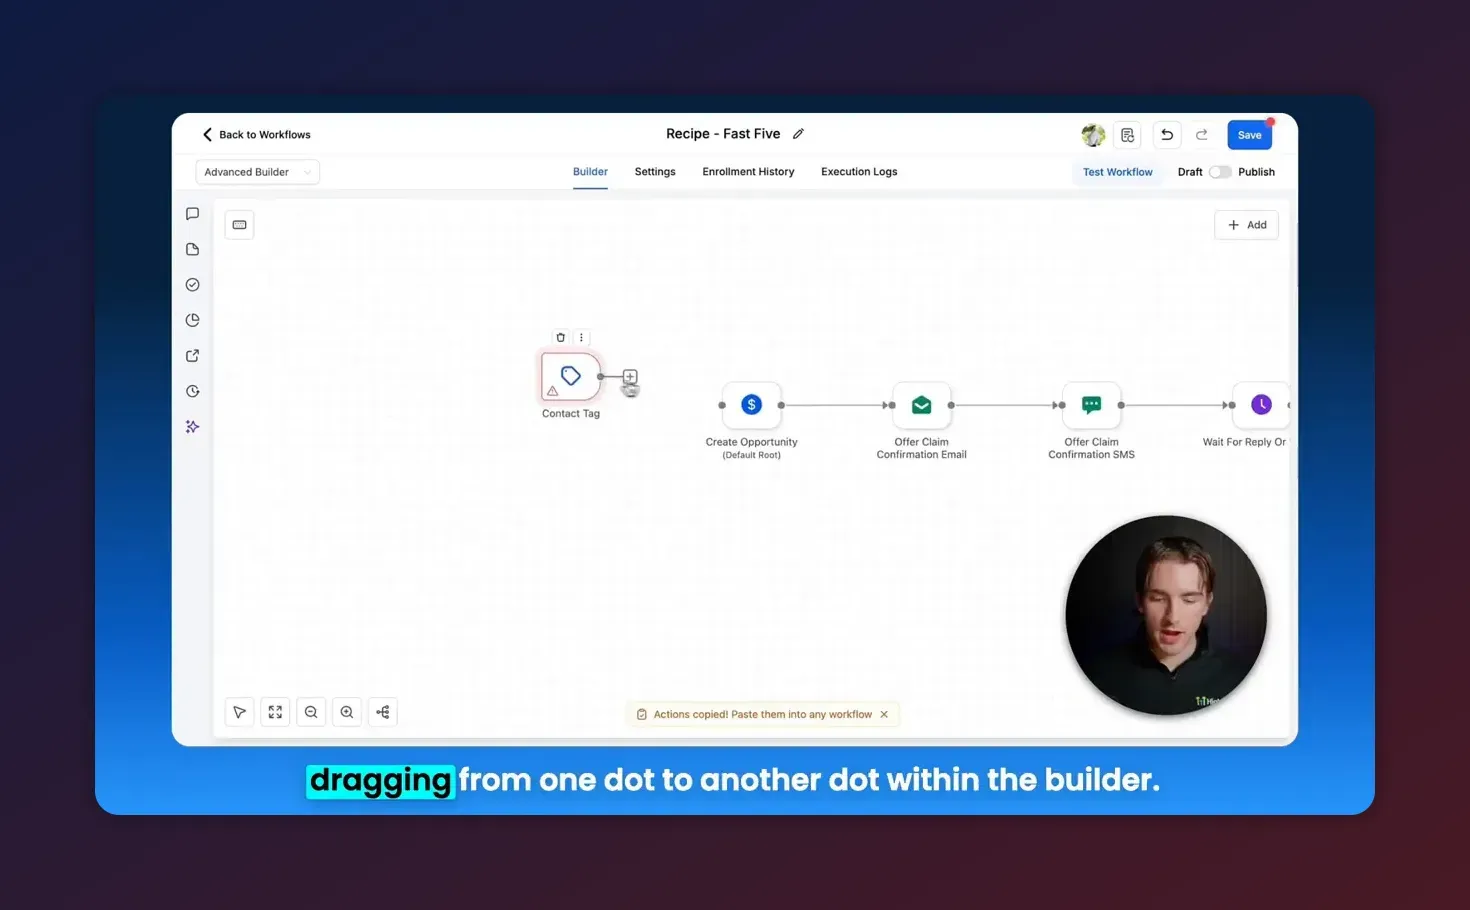Click the redo arrow icon
This screenshot has height=910, width=1470.
[1202, 134]
